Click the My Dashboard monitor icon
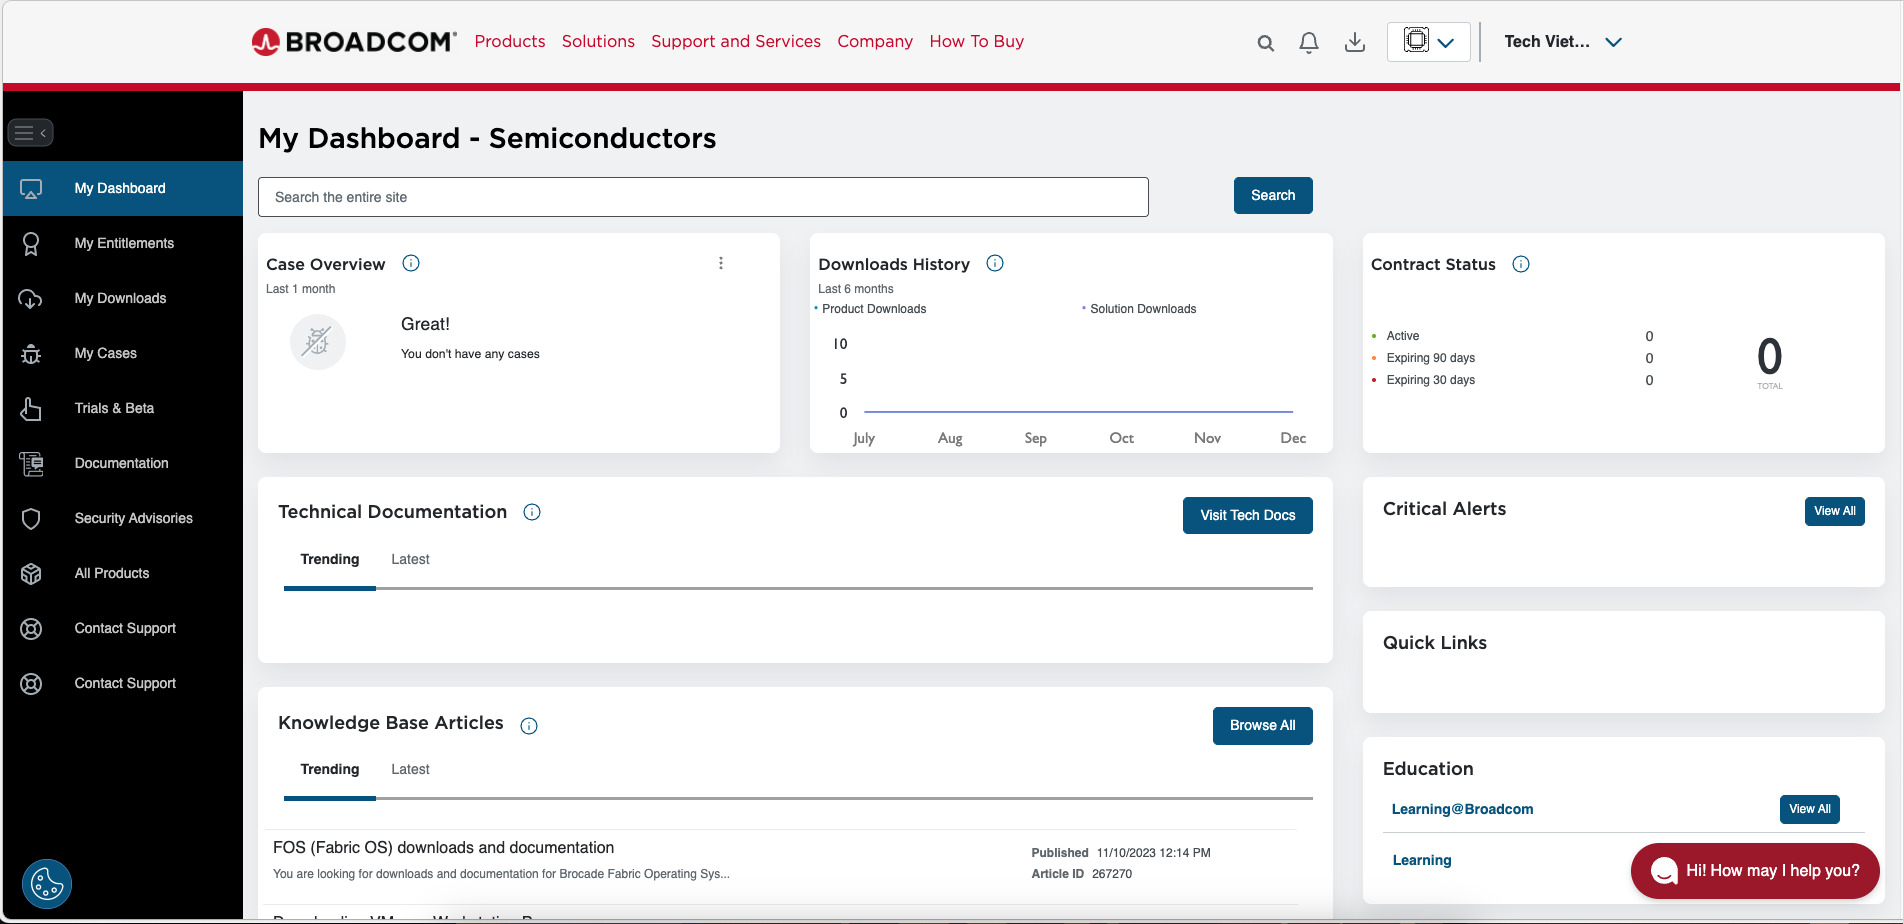The width and height of the screenshot is (1903, 924). [x=31, y=189]
